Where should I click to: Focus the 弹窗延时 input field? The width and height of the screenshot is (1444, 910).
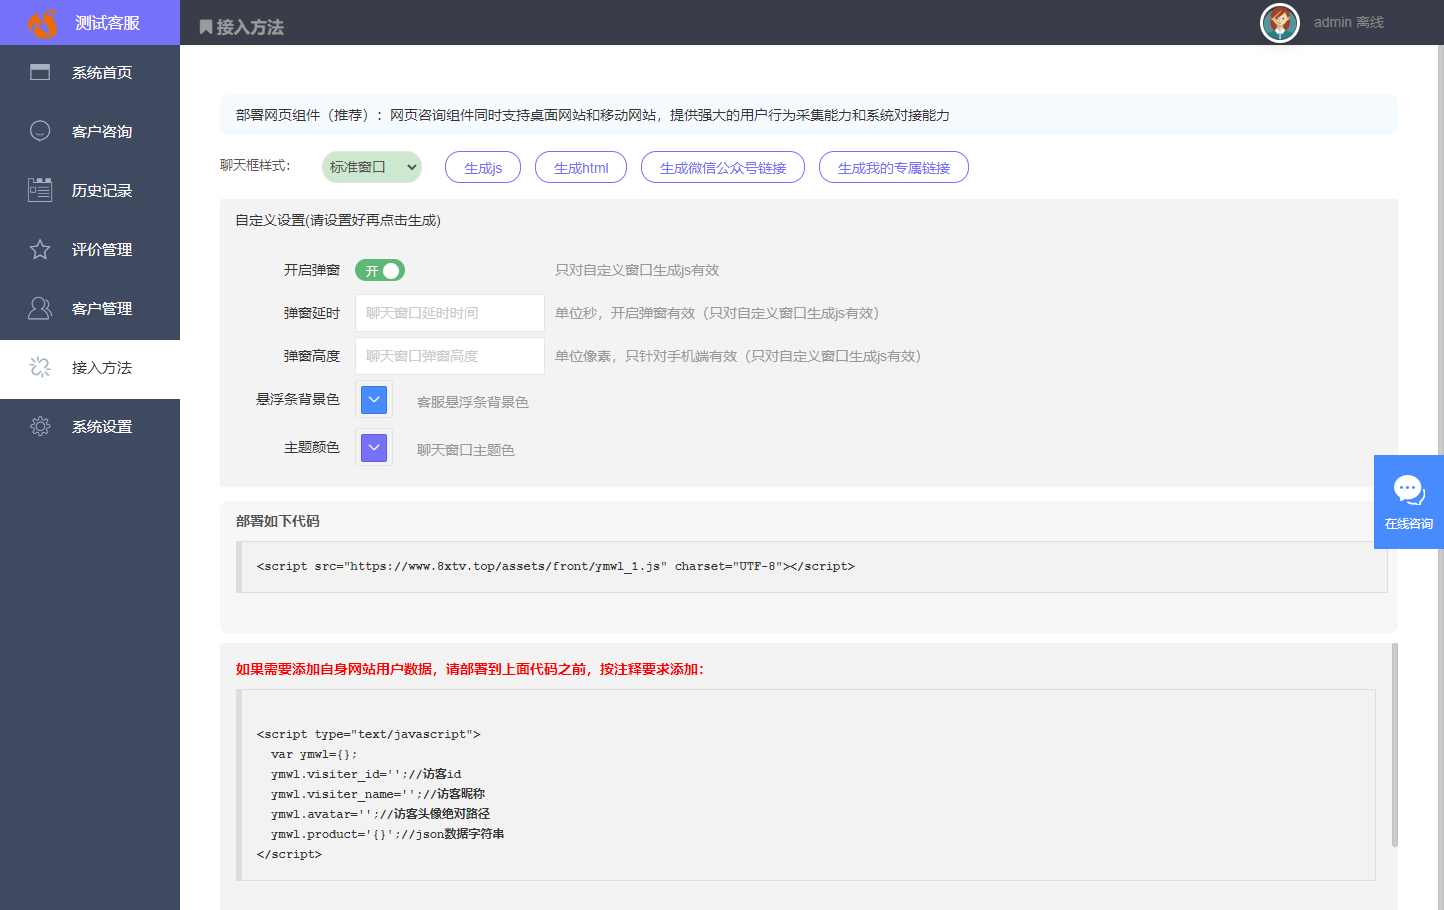(x=450, y=313)
